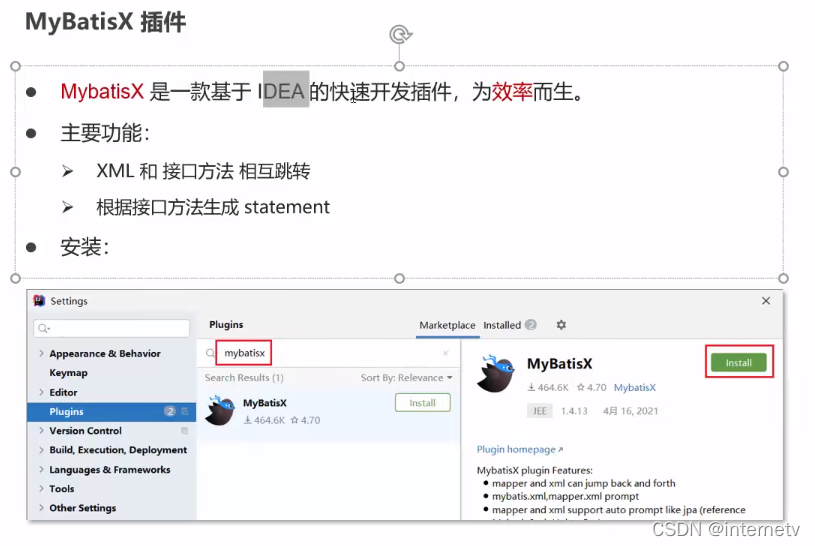Expand the Version Control node
The height and width of the screenshot is (546, 815).
tap(41, 431)
